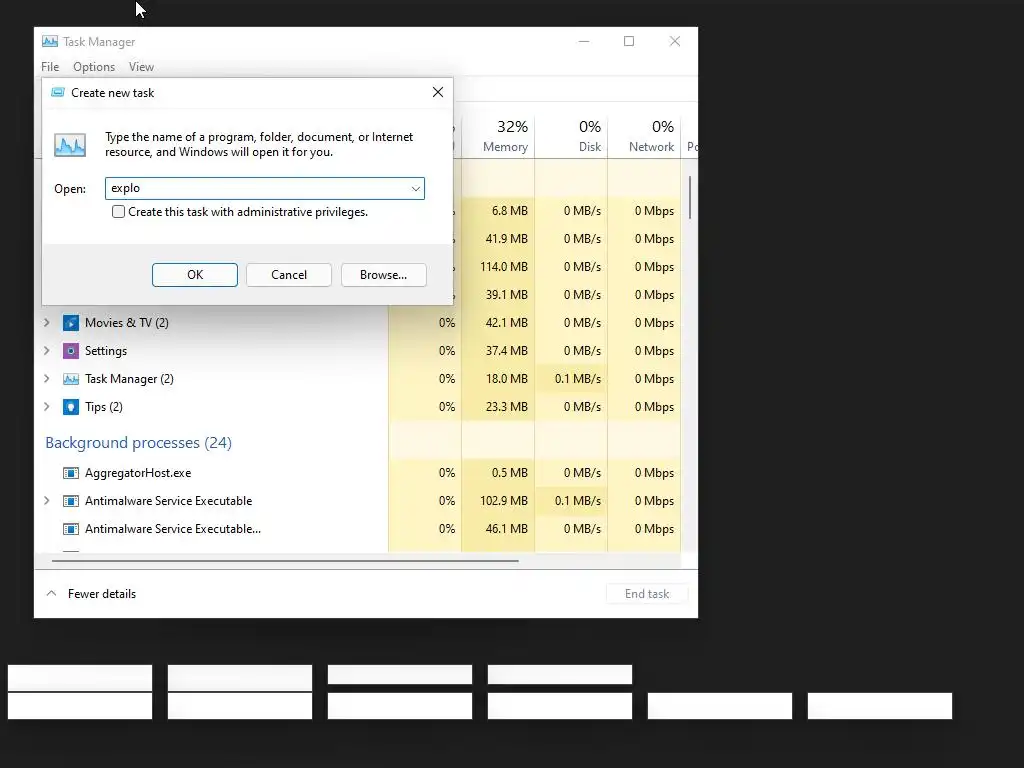
Task: Close the Create new task dialog
Action: point(438,92)
